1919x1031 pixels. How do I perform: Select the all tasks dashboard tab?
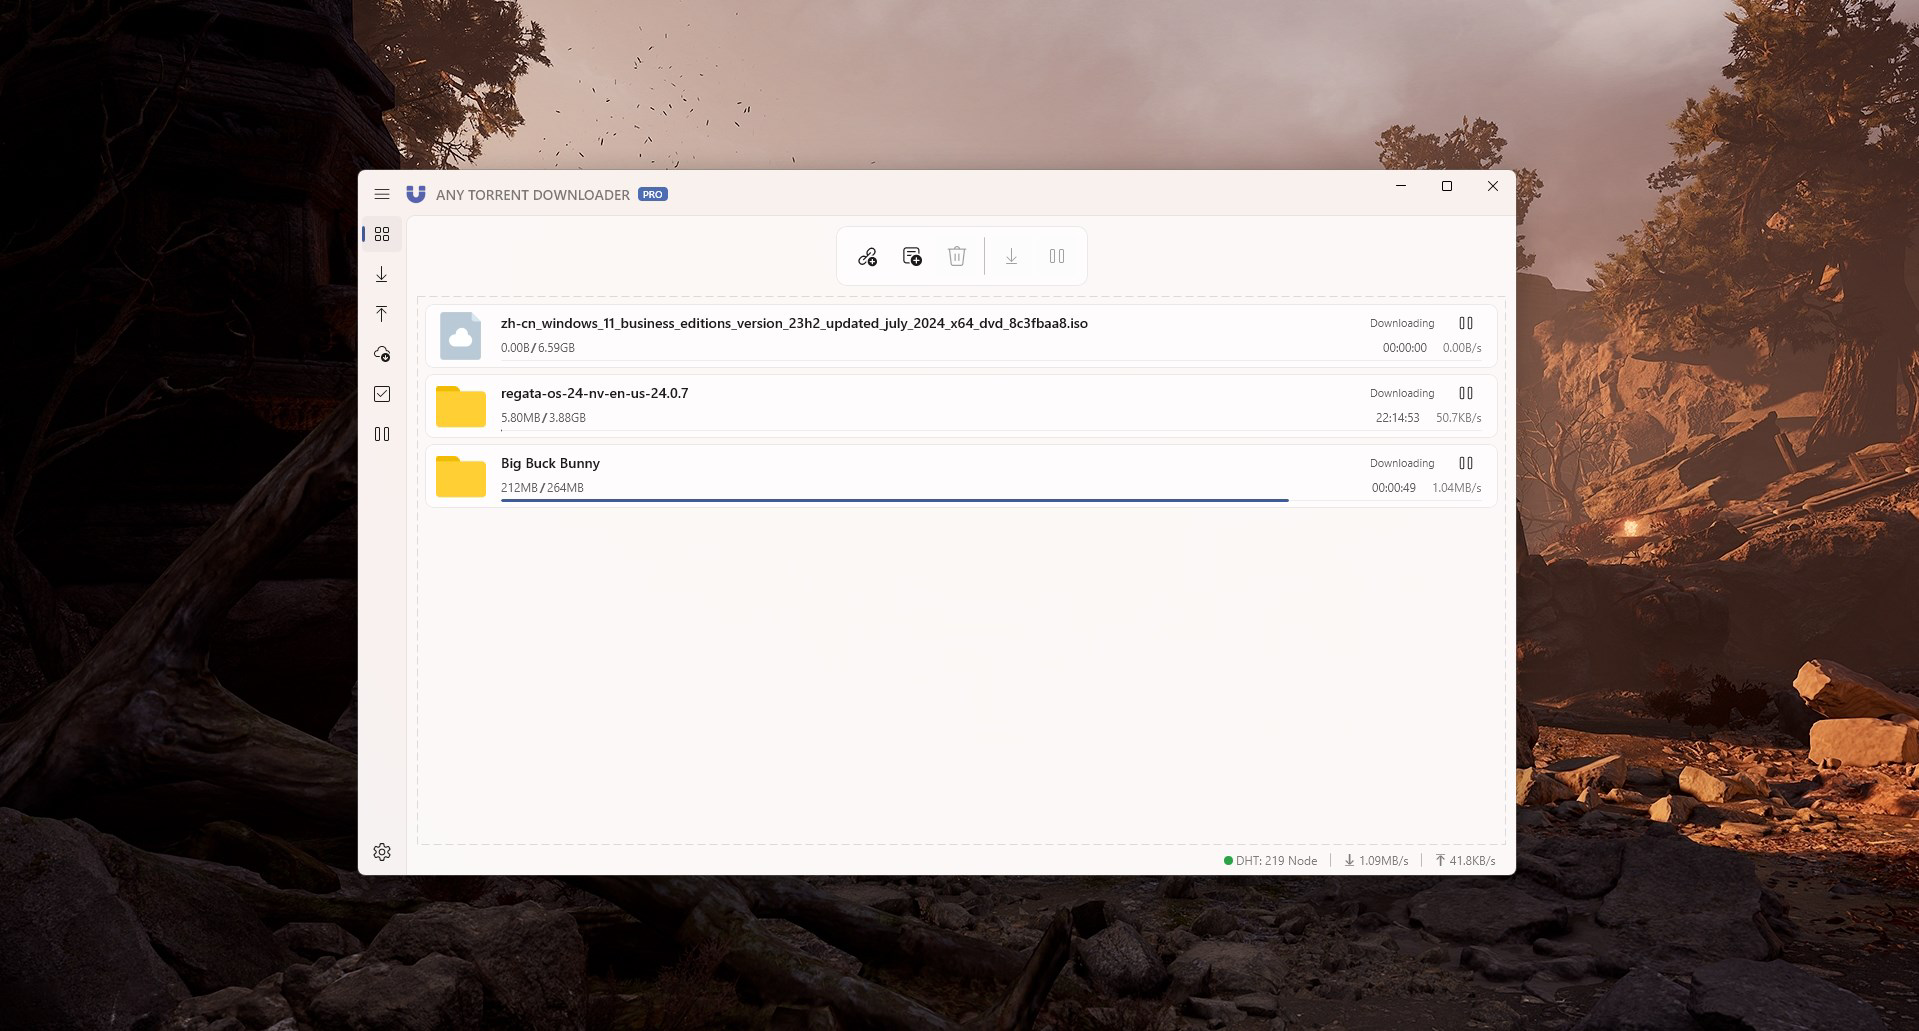pyautogui.click(x=381, y=234)
